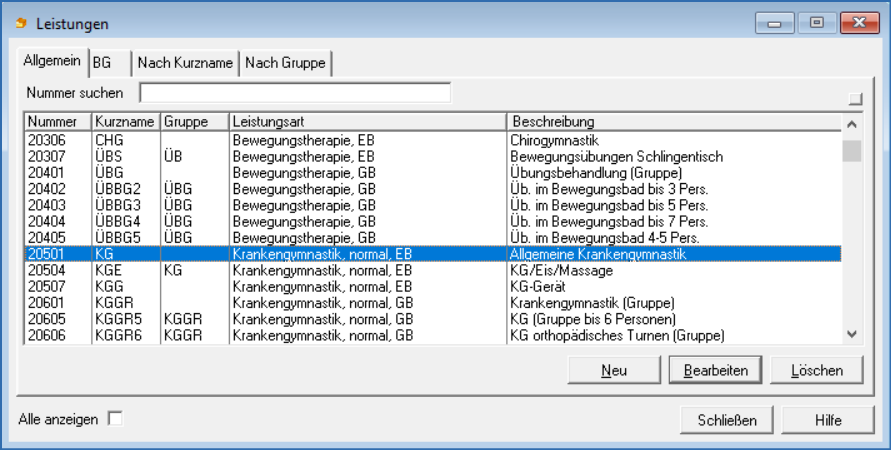Click the Beschreibung column header
Viewport: 891px width, 450px height.
tap(674, 122)
